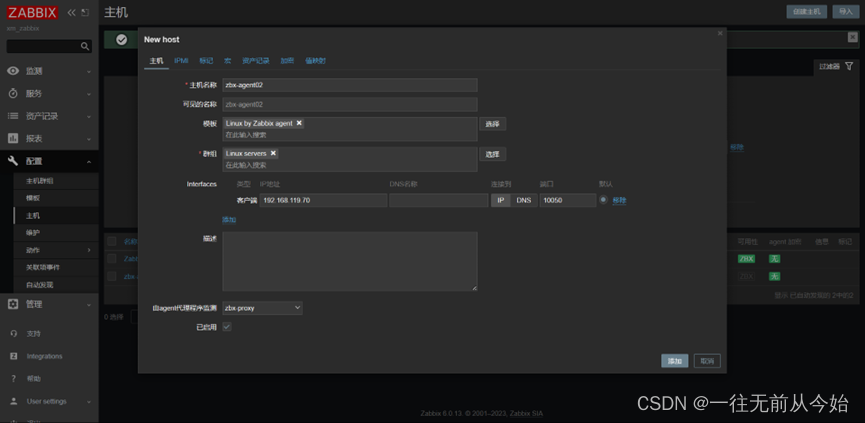Image resolution: width=865 pixels, height=423 pixels.
Task: Click green ZBX availability badge
Action: click(x=746, y=259)
